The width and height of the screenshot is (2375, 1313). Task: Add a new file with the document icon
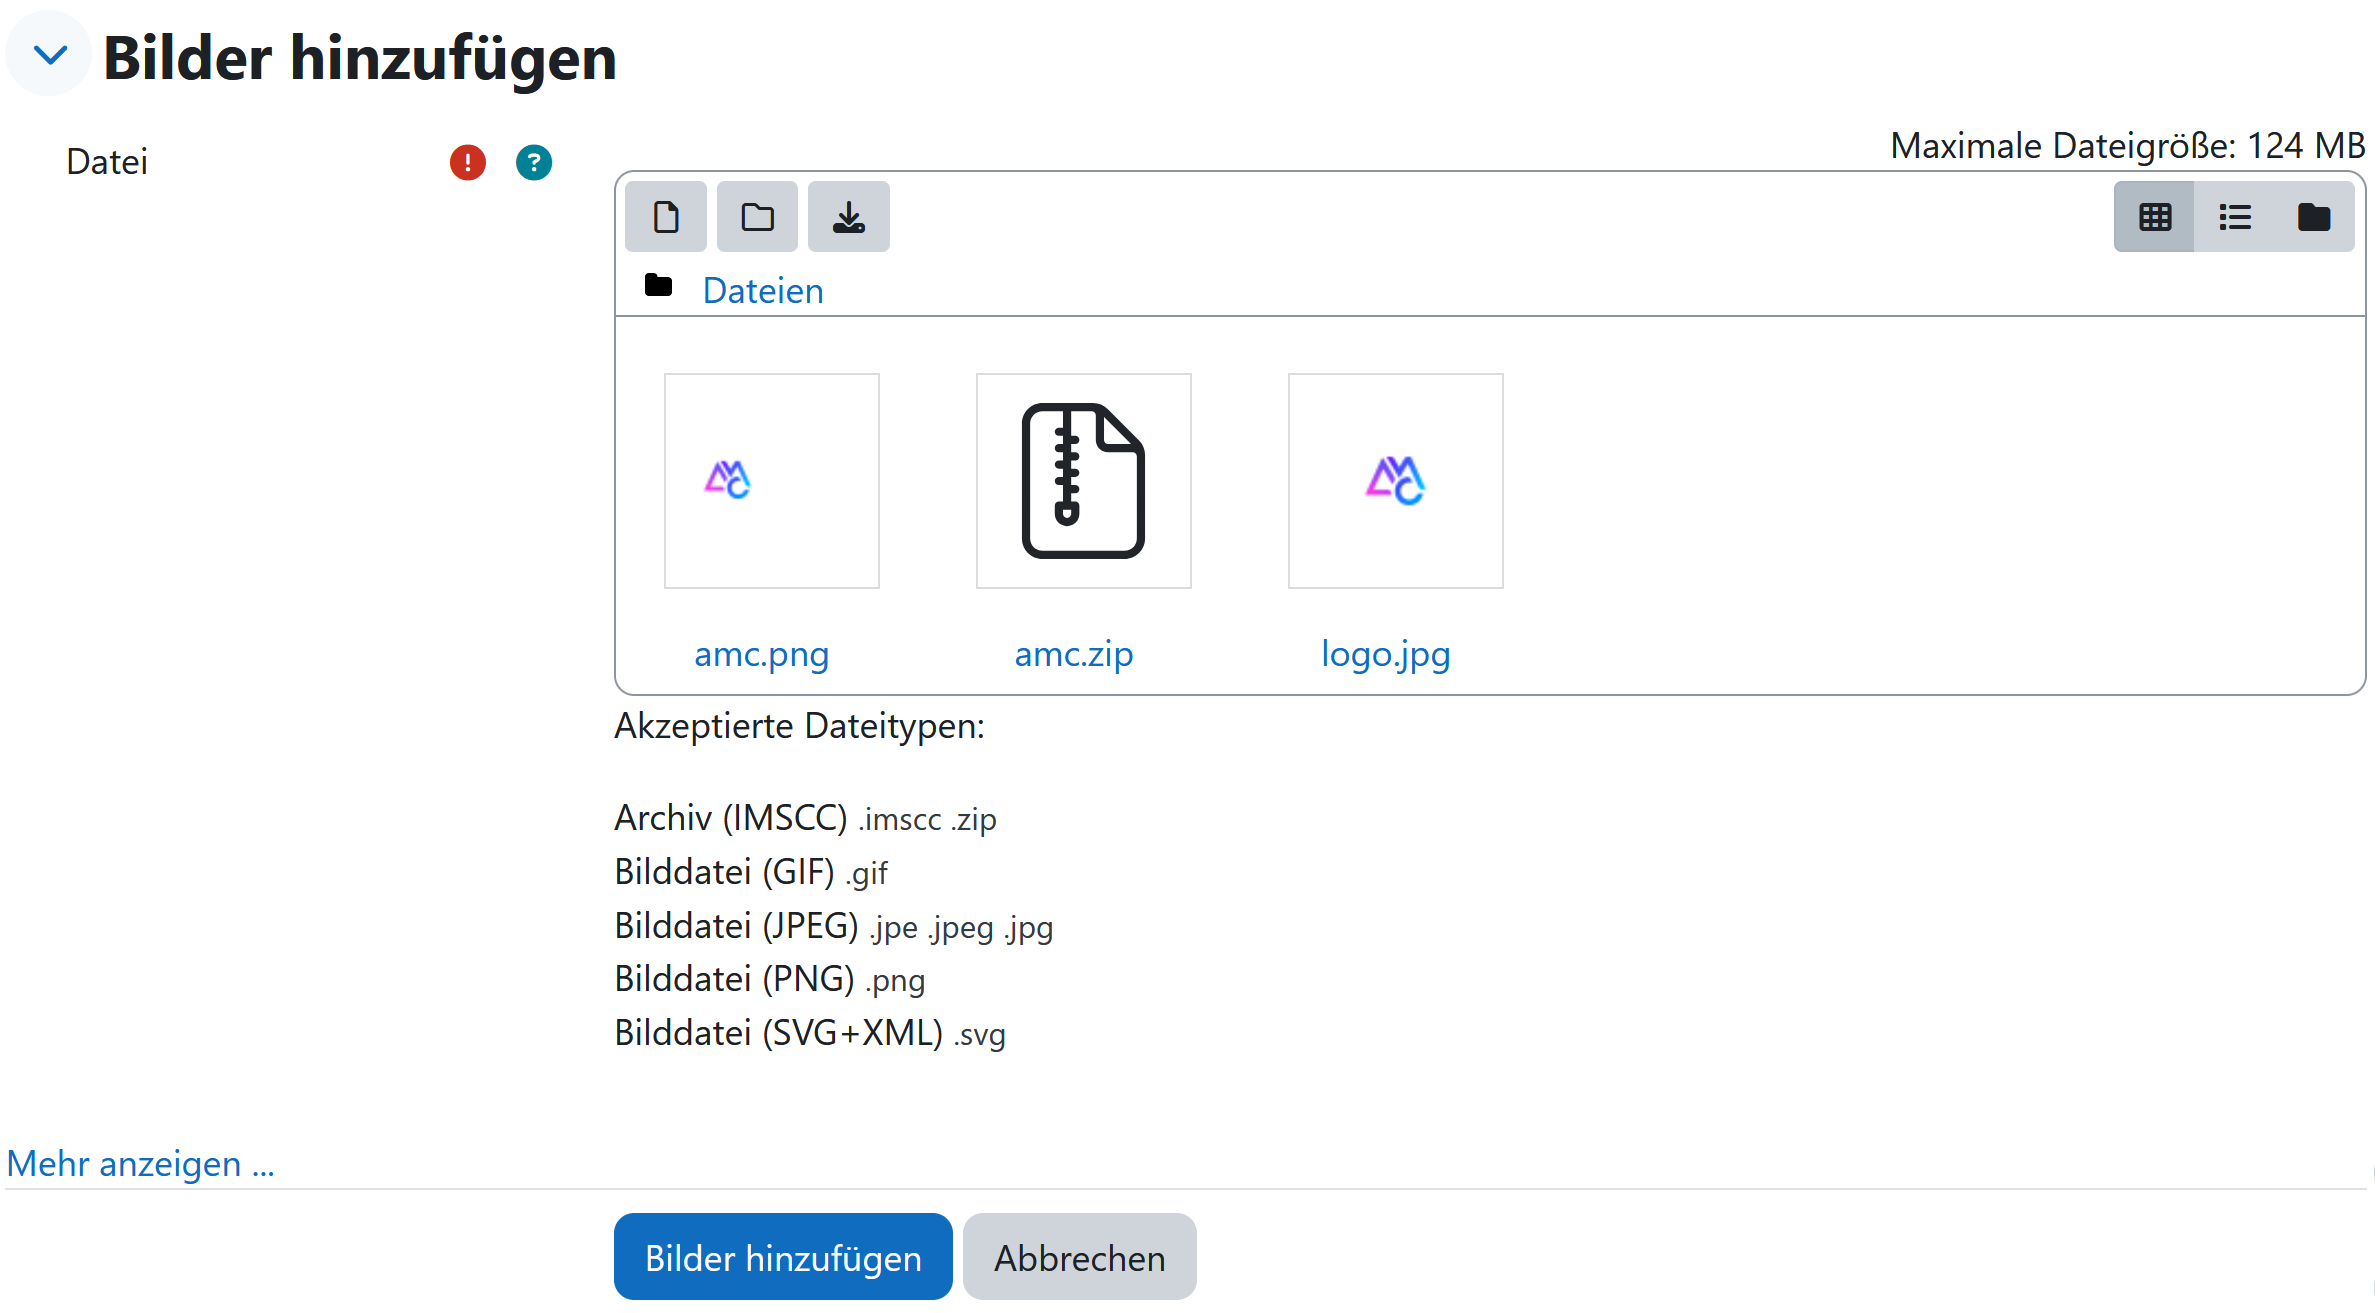point(666,217)
